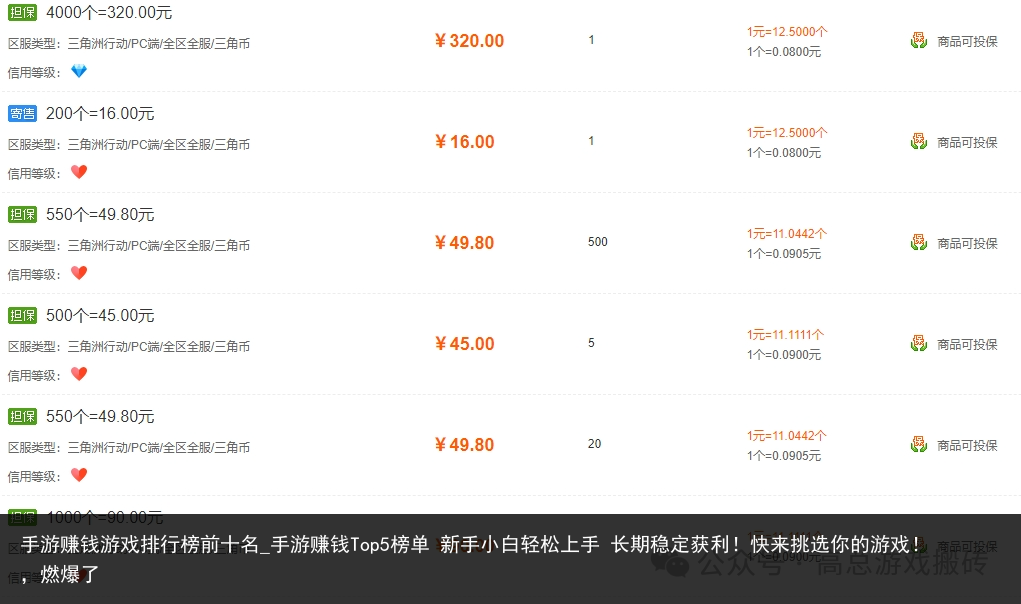
Task: Open 550个=49.80元 listing with stock 20
Action: pyautogui.click(x=100, y=417)
